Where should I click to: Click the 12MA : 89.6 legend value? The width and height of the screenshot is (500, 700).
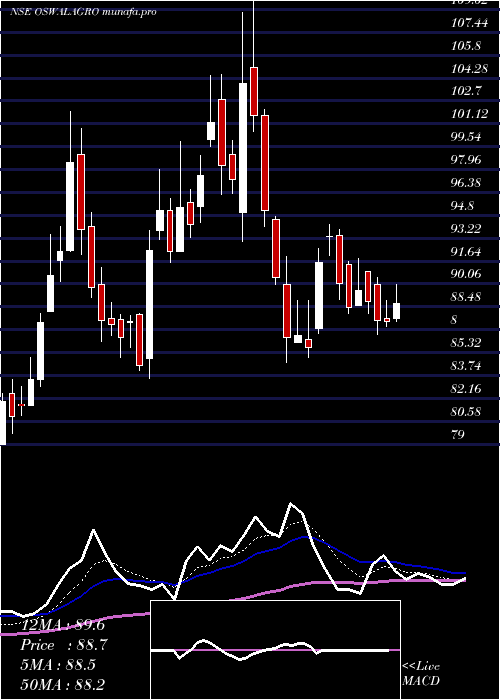62,625
